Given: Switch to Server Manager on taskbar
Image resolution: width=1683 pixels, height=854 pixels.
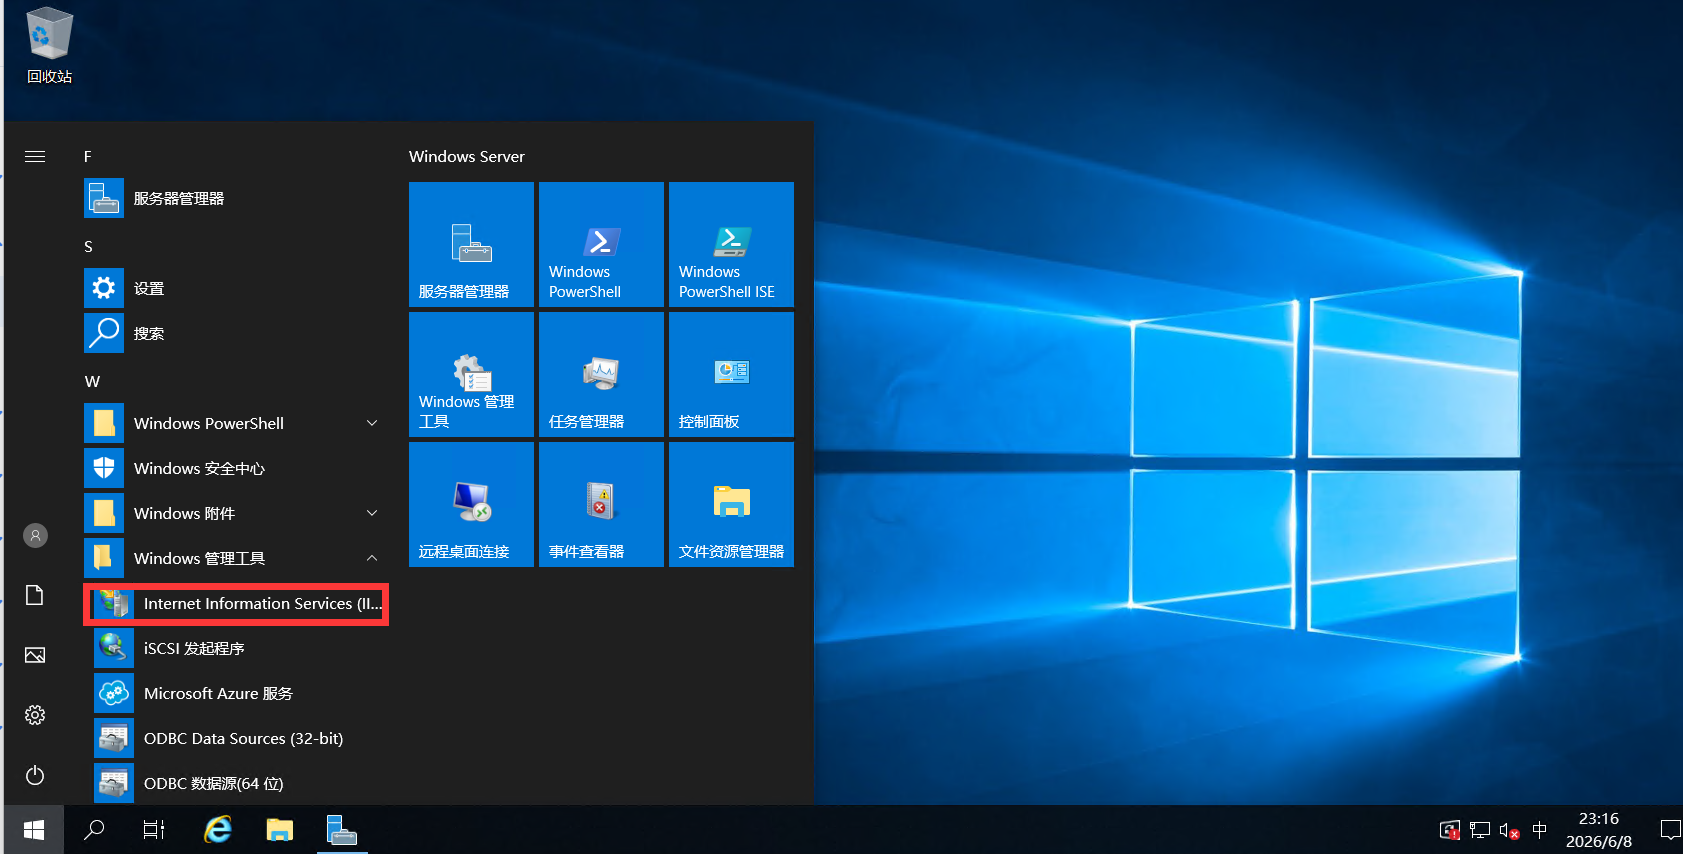Looking at the screenshot, I should (342, 830).
